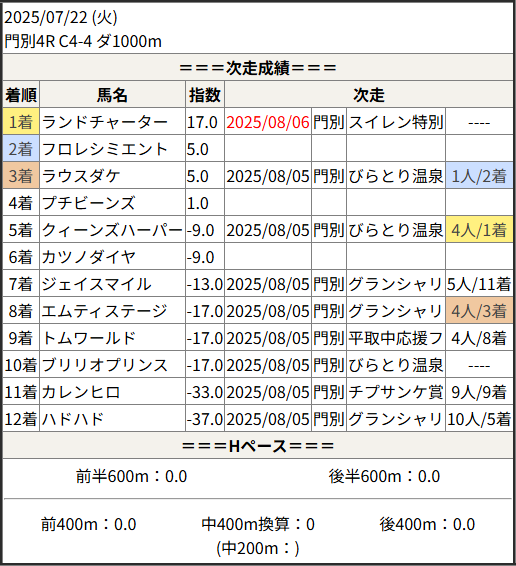Click スイレン特別 race name
516x566 pixels.
coord(396,122)
